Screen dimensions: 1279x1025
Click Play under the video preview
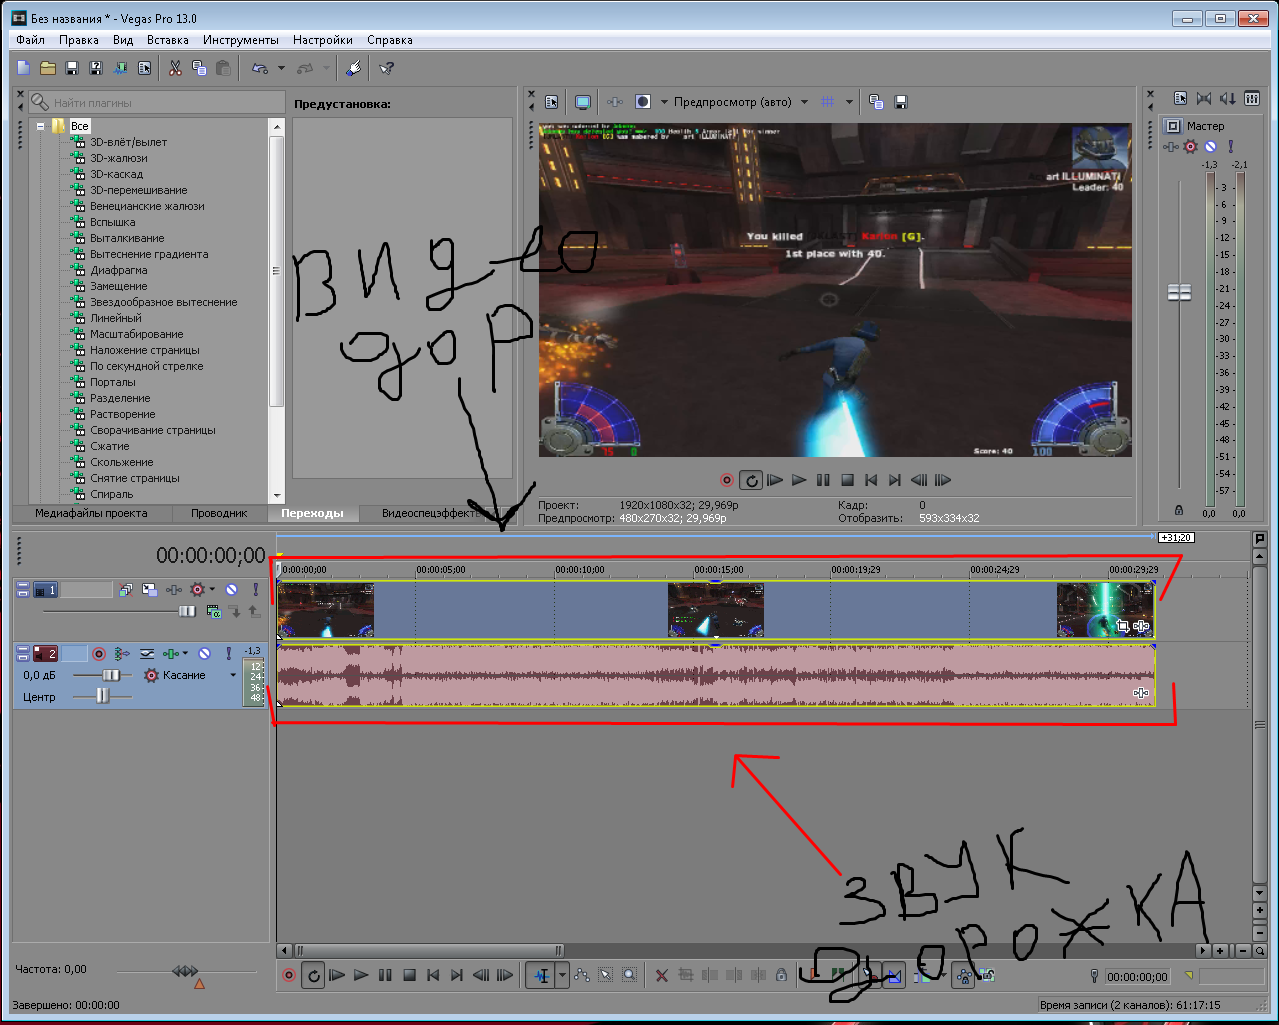[x=799, y=480]
